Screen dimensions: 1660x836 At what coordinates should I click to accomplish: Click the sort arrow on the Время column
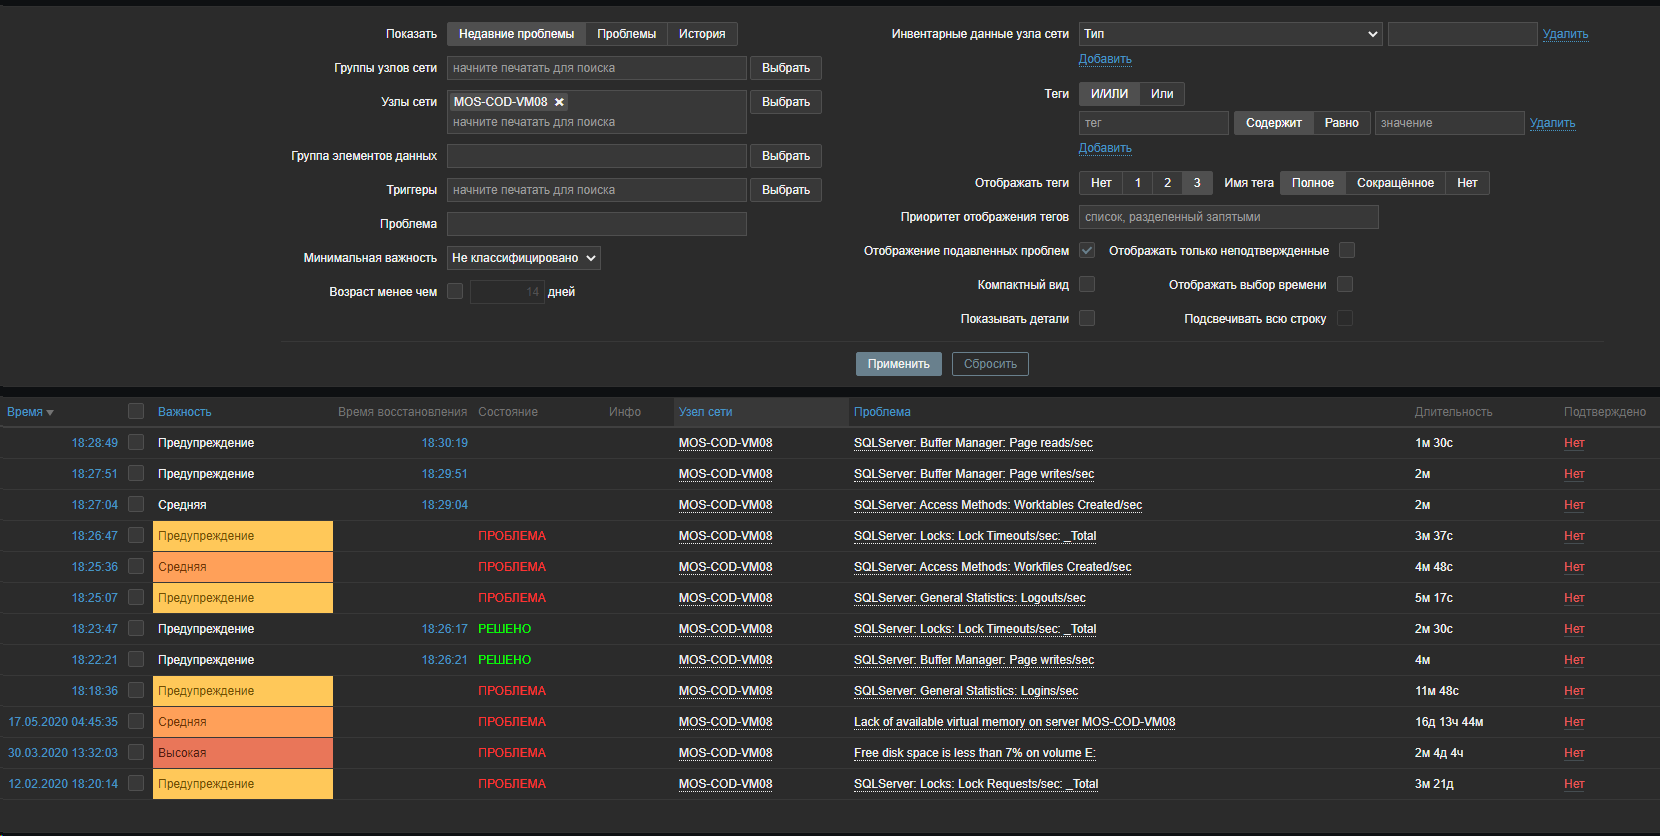point(50,413)
